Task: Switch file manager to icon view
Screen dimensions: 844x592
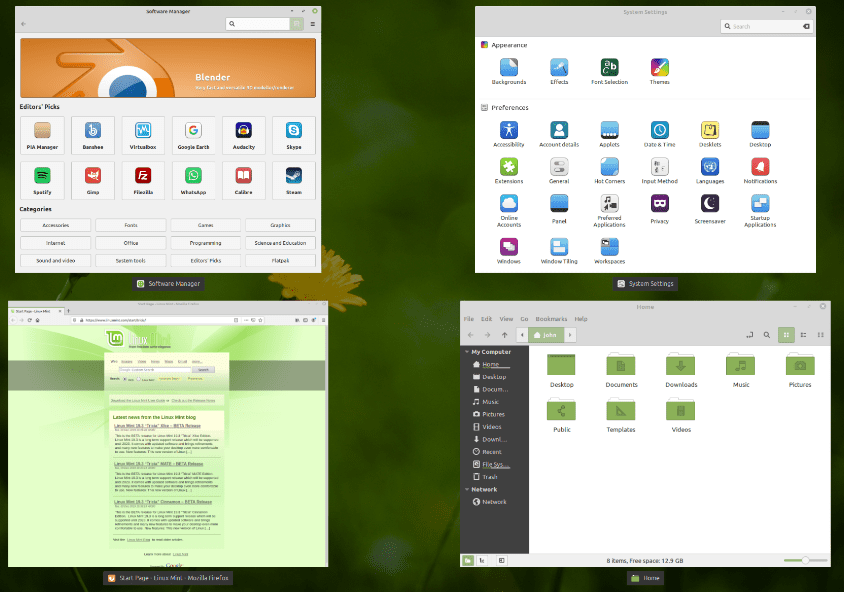Action: (x=786, y=335)
